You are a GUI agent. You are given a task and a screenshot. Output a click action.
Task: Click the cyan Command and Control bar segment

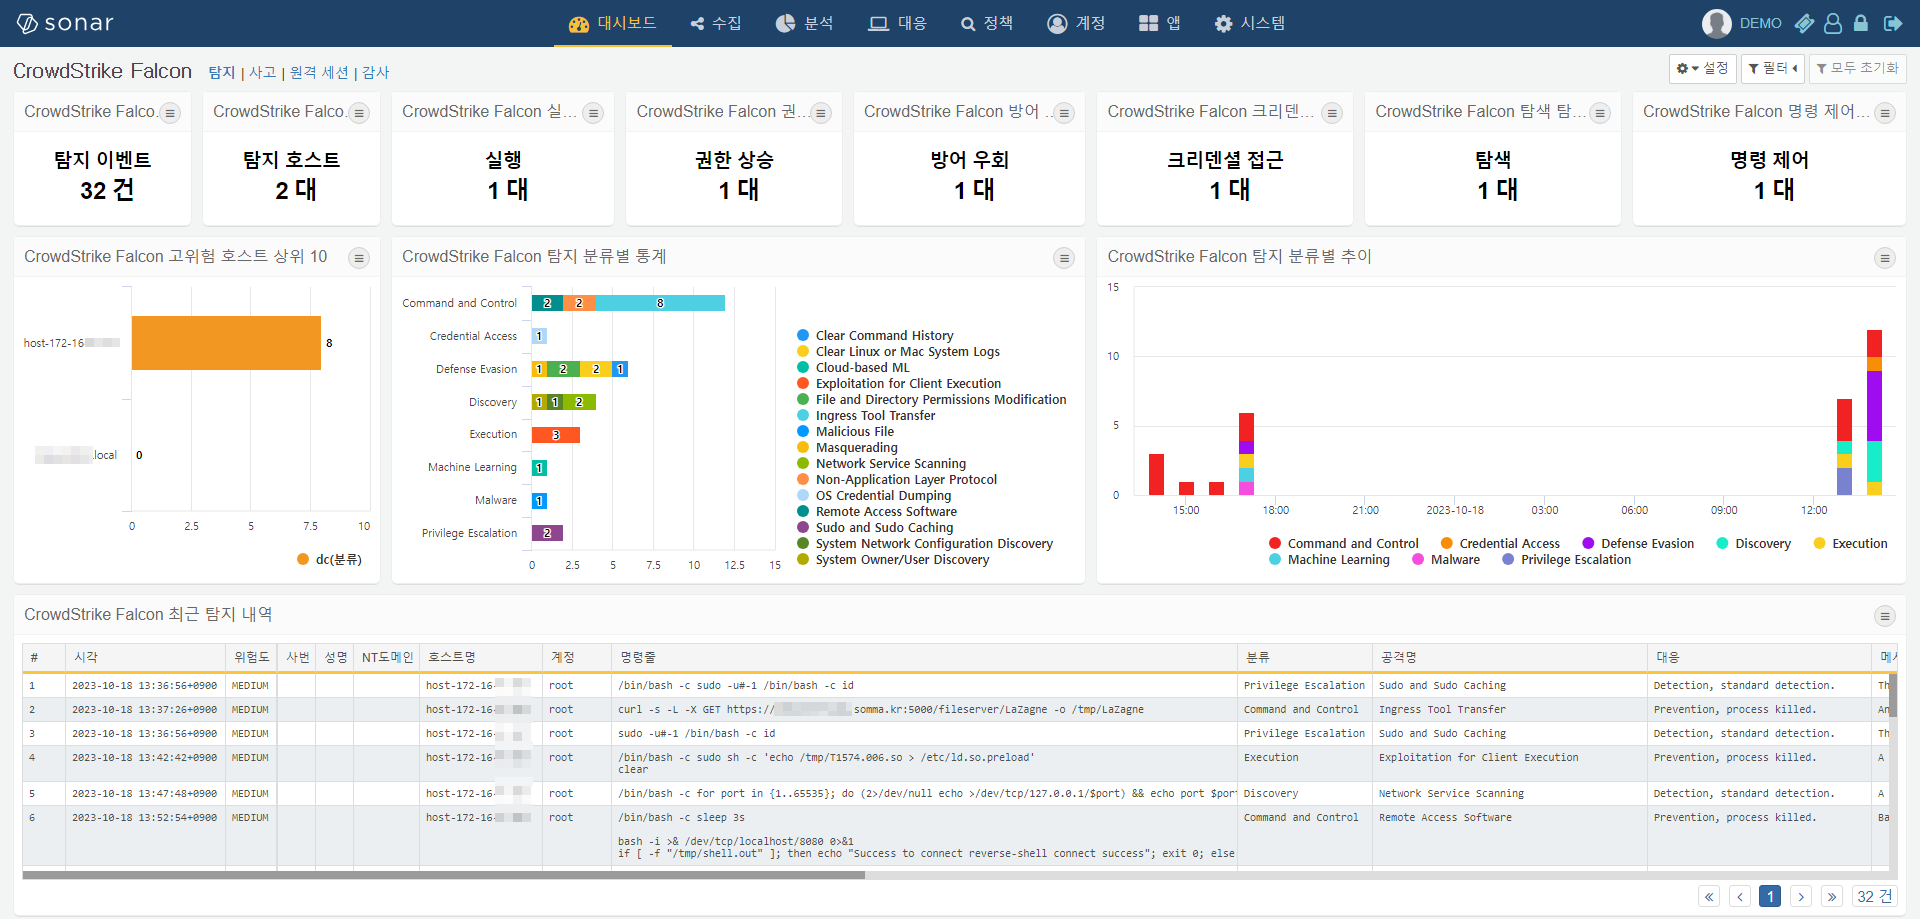click(660, 303)
